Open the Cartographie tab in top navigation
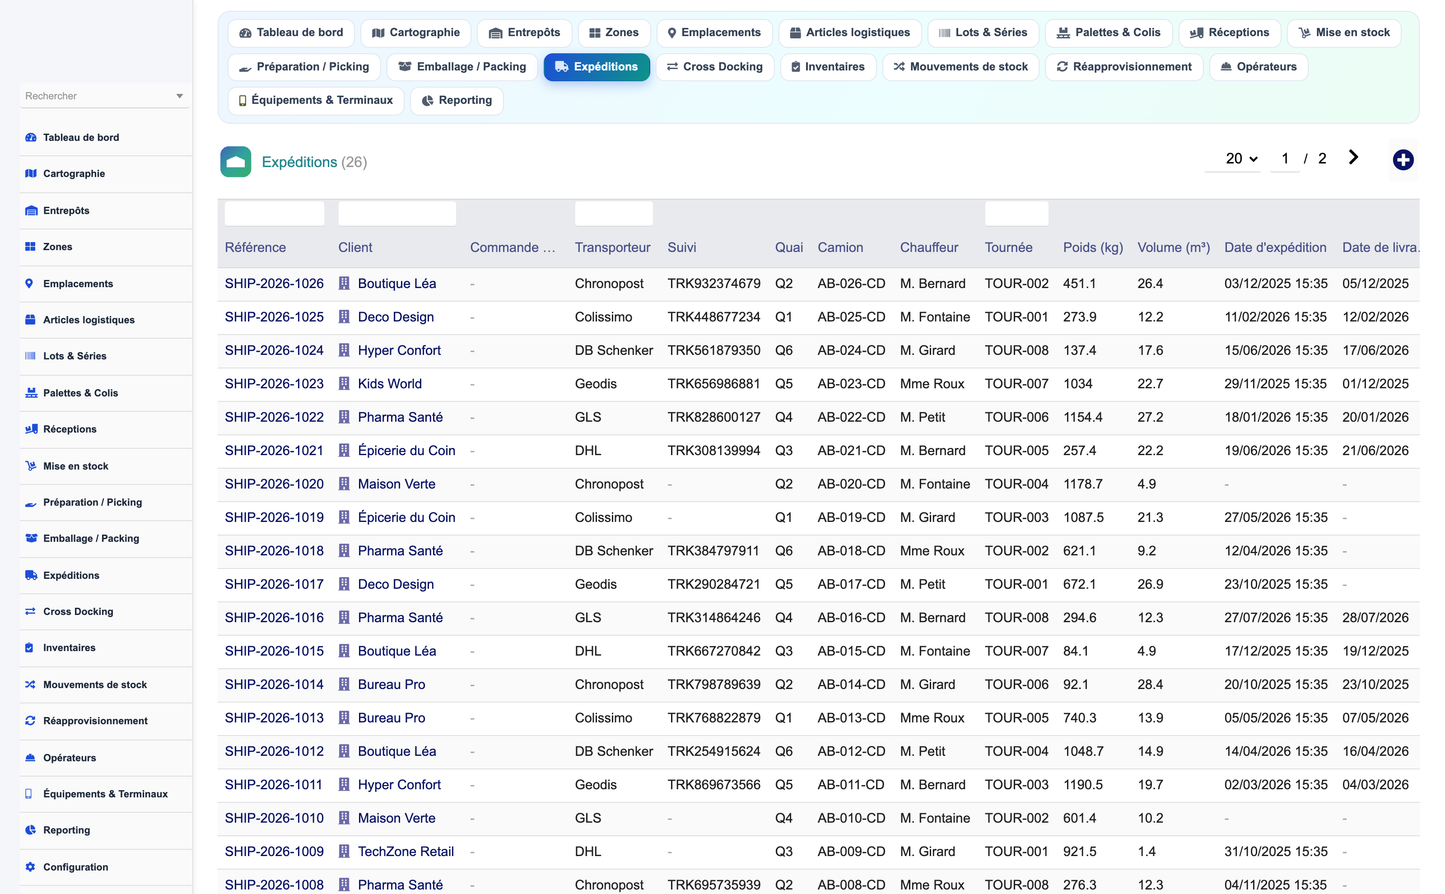 pos(416,33)
